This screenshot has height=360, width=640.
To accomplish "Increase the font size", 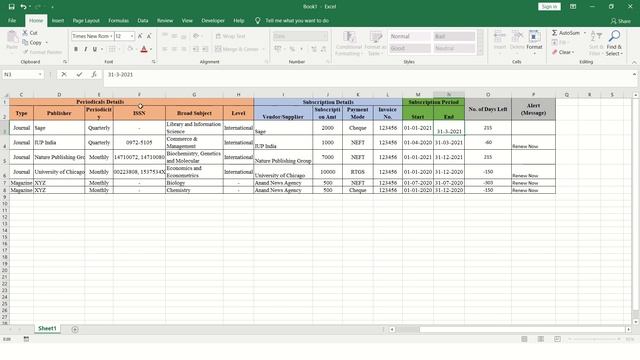I will pos(140,36).
